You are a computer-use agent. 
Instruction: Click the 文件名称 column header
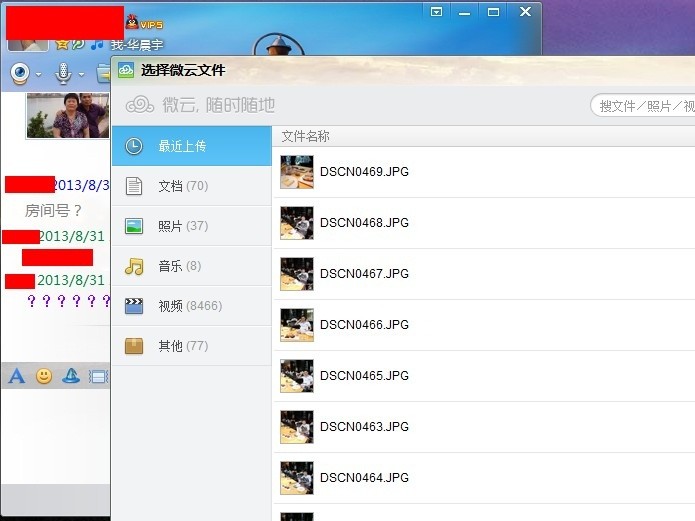305,136
